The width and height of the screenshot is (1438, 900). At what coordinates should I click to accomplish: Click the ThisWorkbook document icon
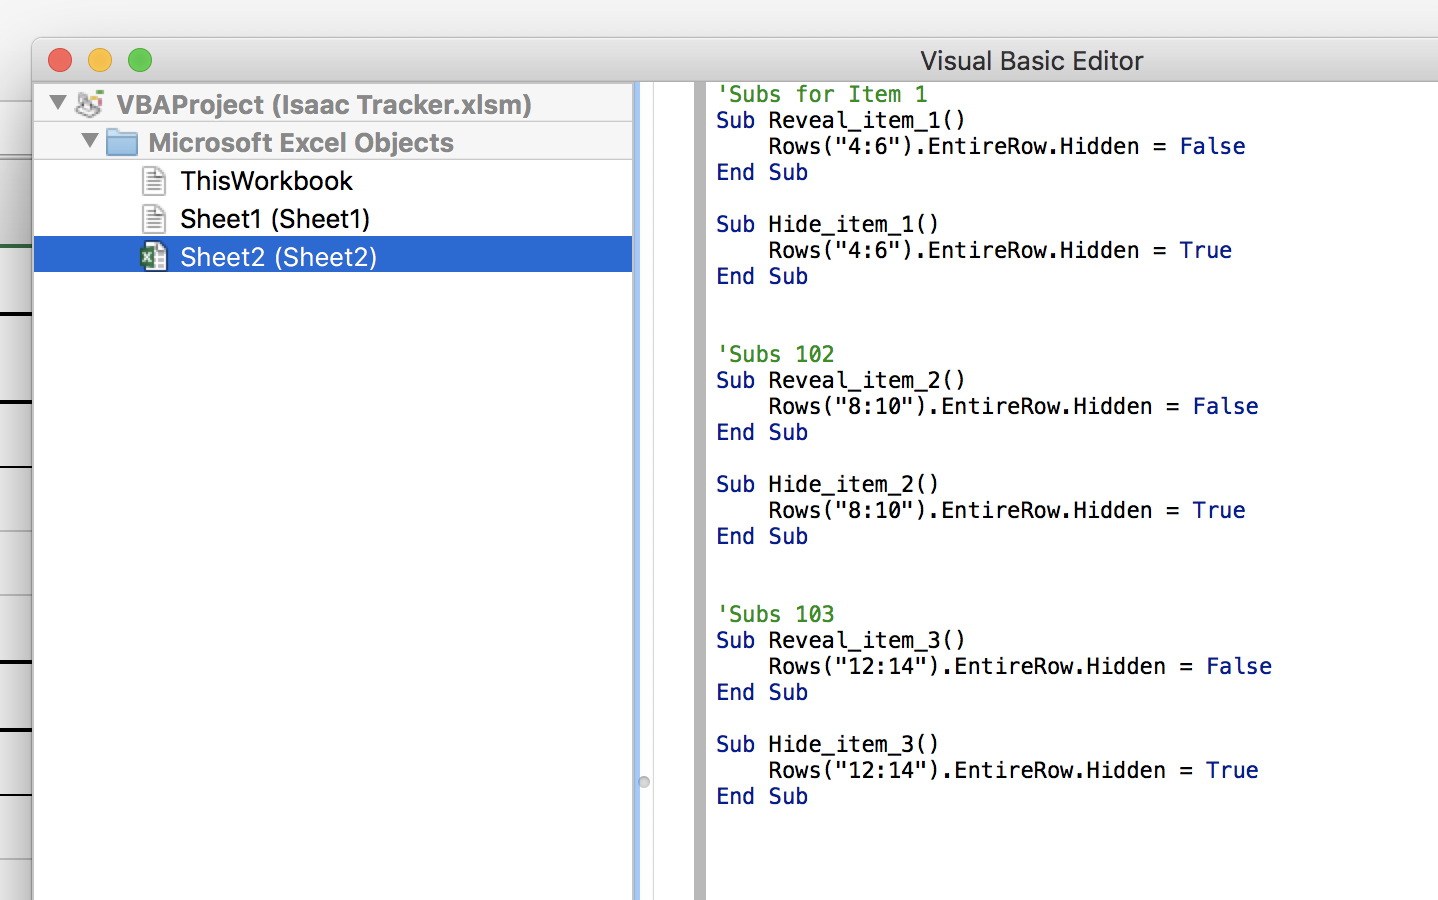(x=154, y=181)
